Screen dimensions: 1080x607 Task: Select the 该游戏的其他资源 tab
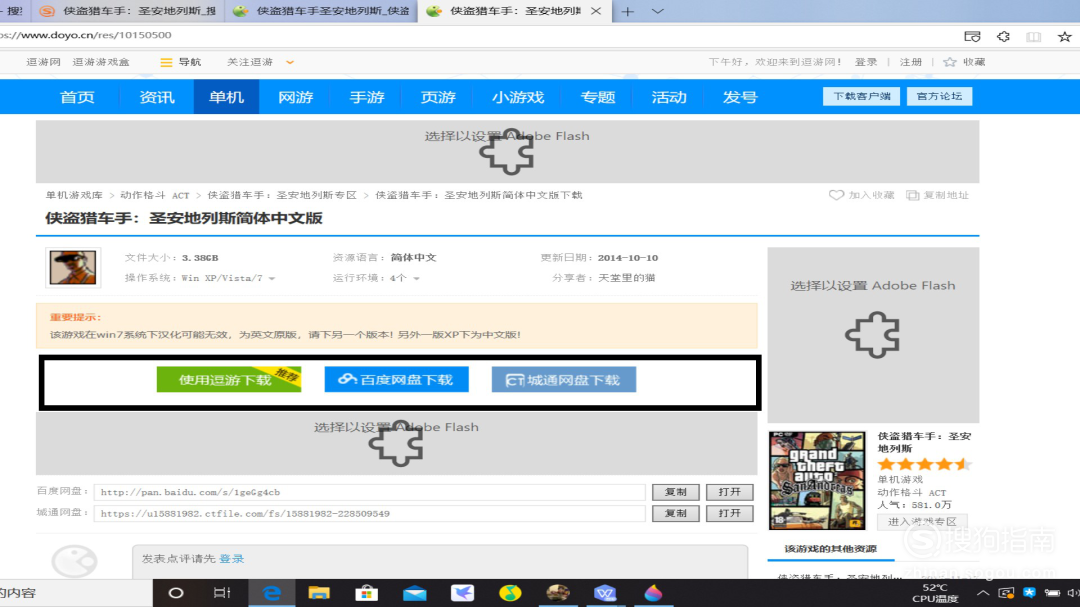point(831,549)
